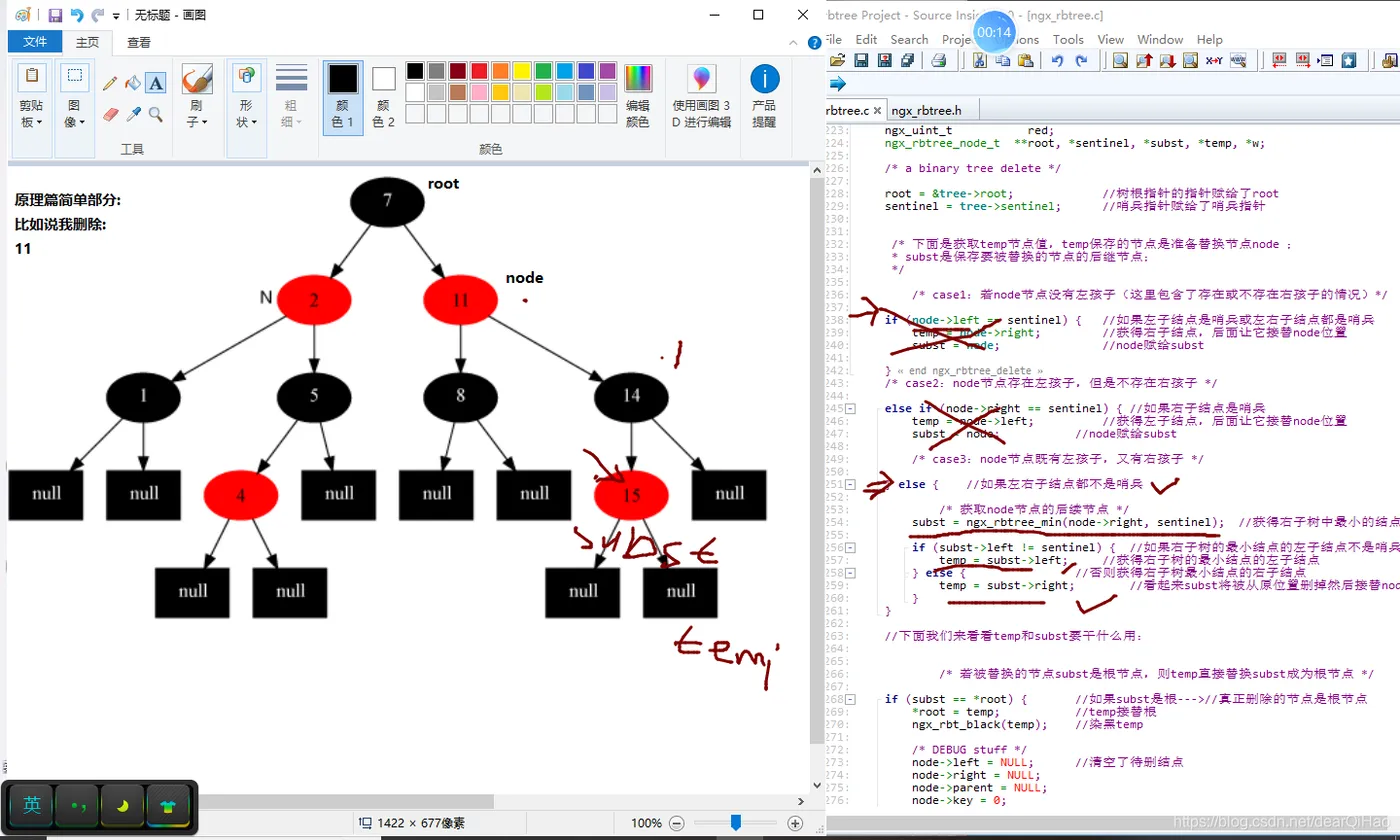Click the Copy icon in Source Insight
The width and height of the screenshot is (1400, 840).
1003,60
